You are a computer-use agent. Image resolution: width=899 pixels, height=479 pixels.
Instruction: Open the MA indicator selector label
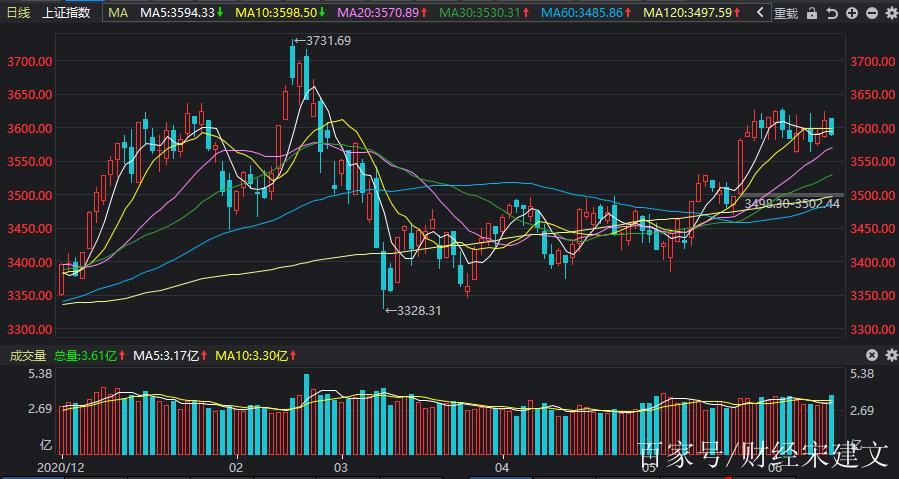pyautogui.click(x=118, y=13)
